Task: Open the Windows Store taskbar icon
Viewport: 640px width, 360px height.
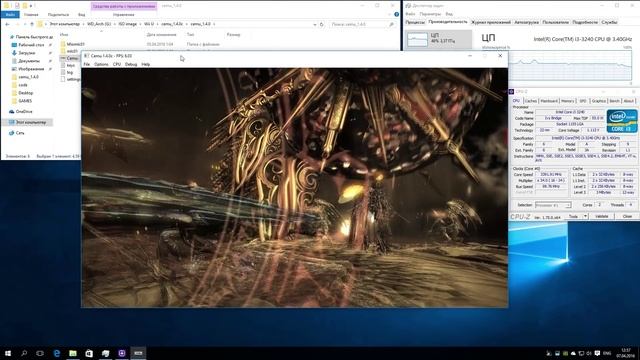Action: coord(89,353)
